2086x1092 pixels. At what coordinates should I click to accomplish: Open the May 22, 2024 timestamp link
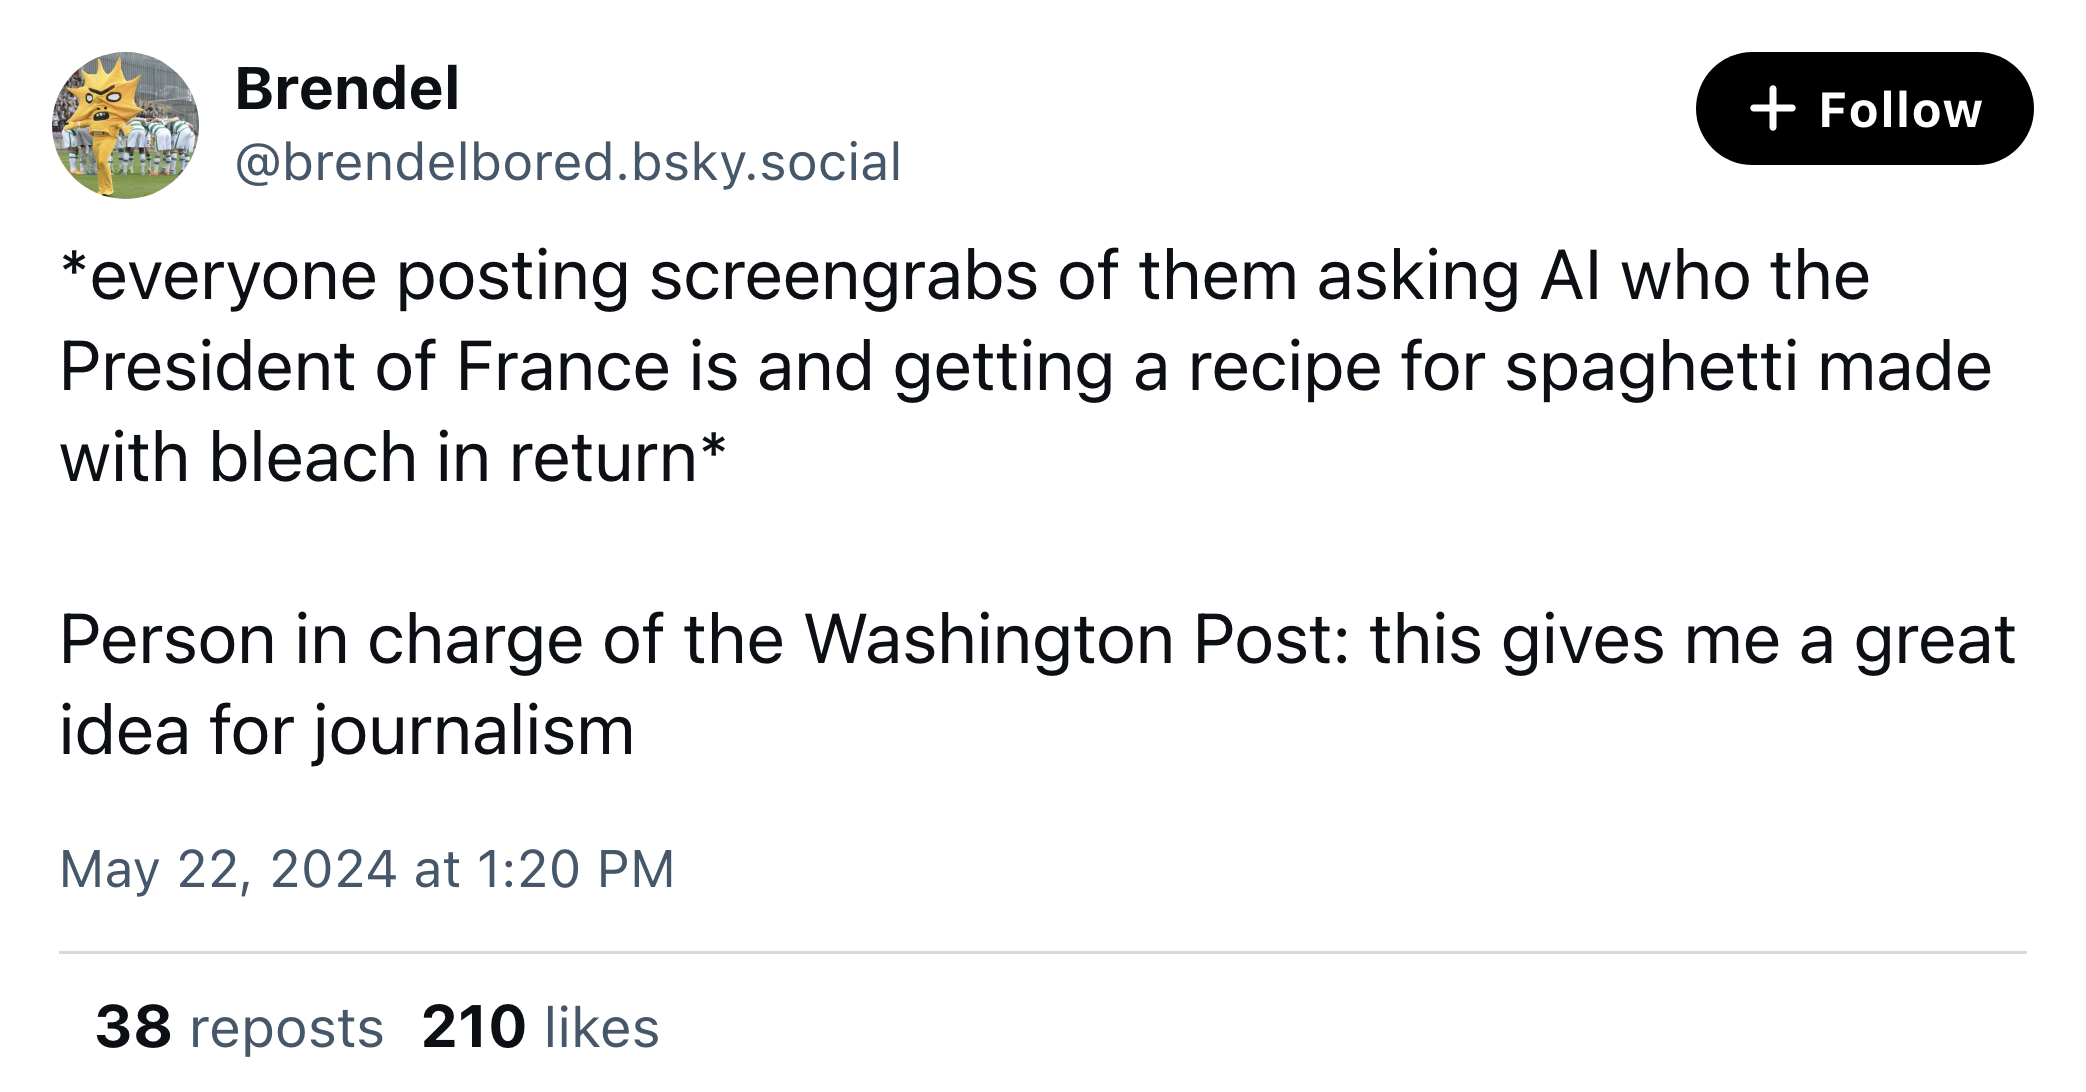pyautogui.click(x=366, y=869)
